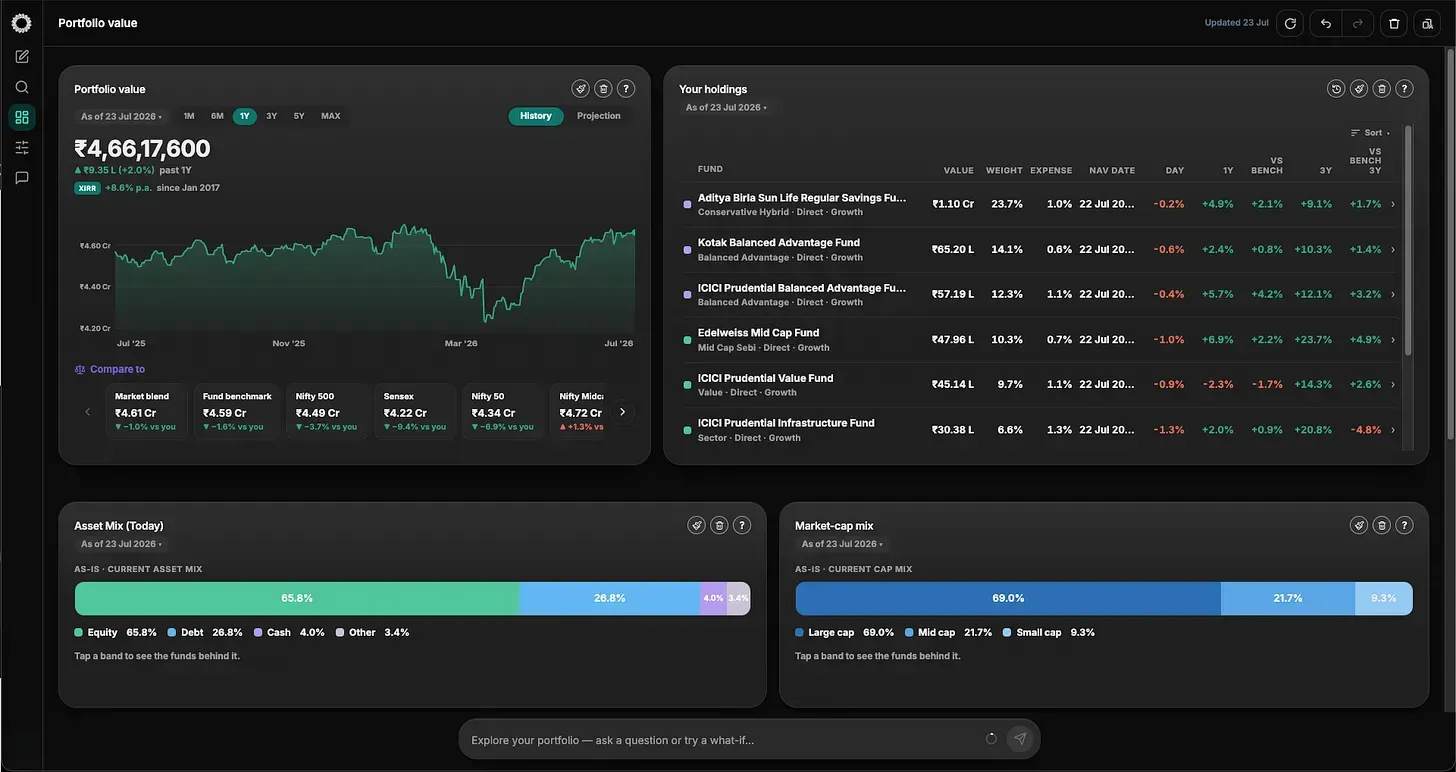Viewport: 1456px width, 772px height.
Task: Show previous comparison cards with left arrow
Action: (88, 411)
